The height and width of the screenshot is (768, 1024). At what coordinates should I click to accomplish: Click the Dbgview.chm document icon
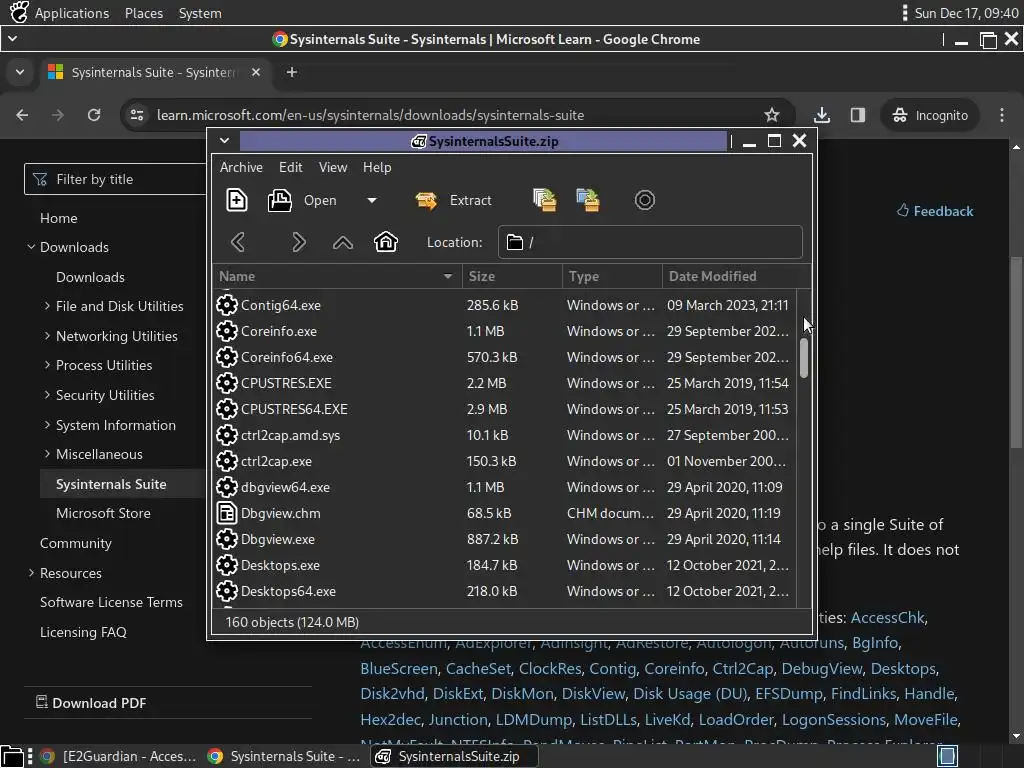pyautogui.click(x=227, y=513)
